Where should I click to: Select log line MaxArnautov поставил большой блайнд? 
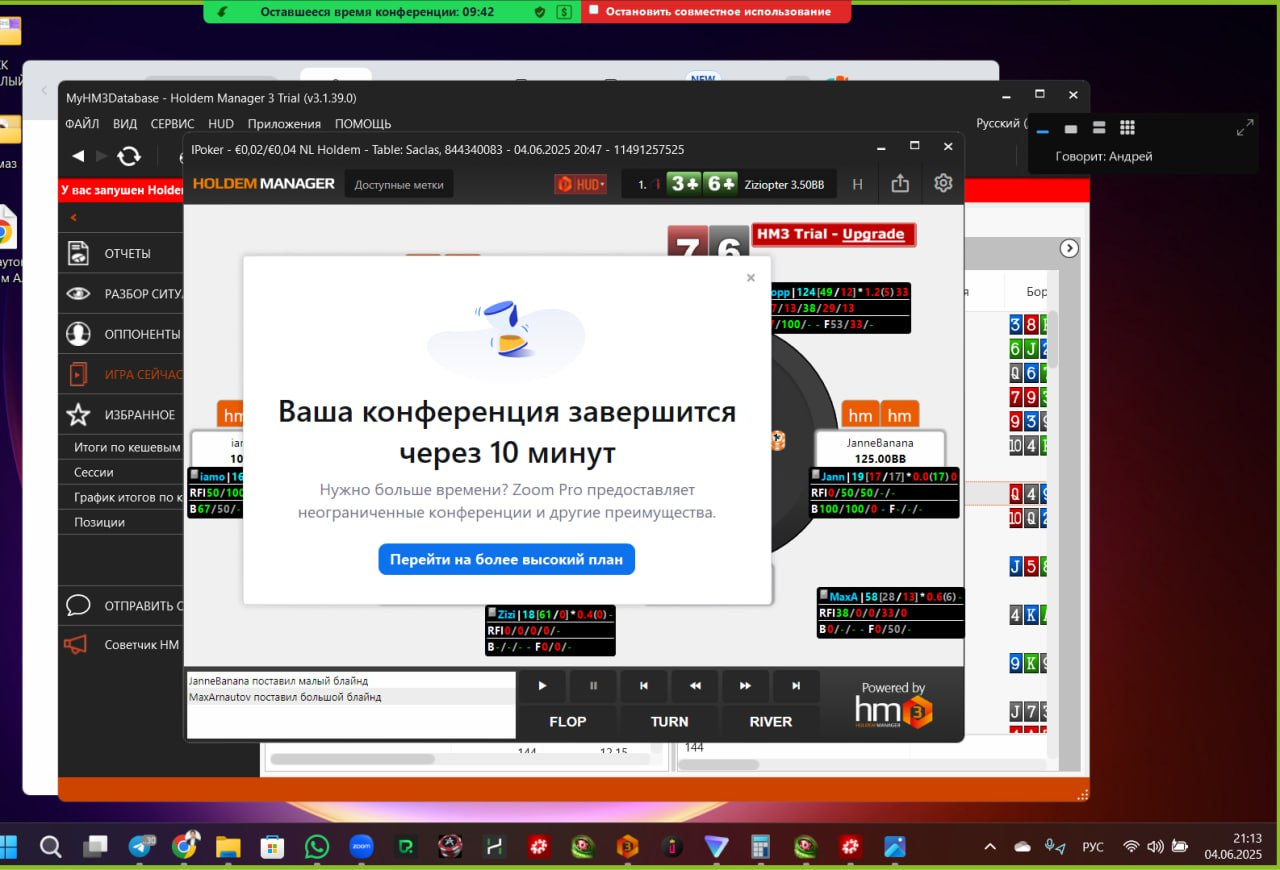click(351, 697)
